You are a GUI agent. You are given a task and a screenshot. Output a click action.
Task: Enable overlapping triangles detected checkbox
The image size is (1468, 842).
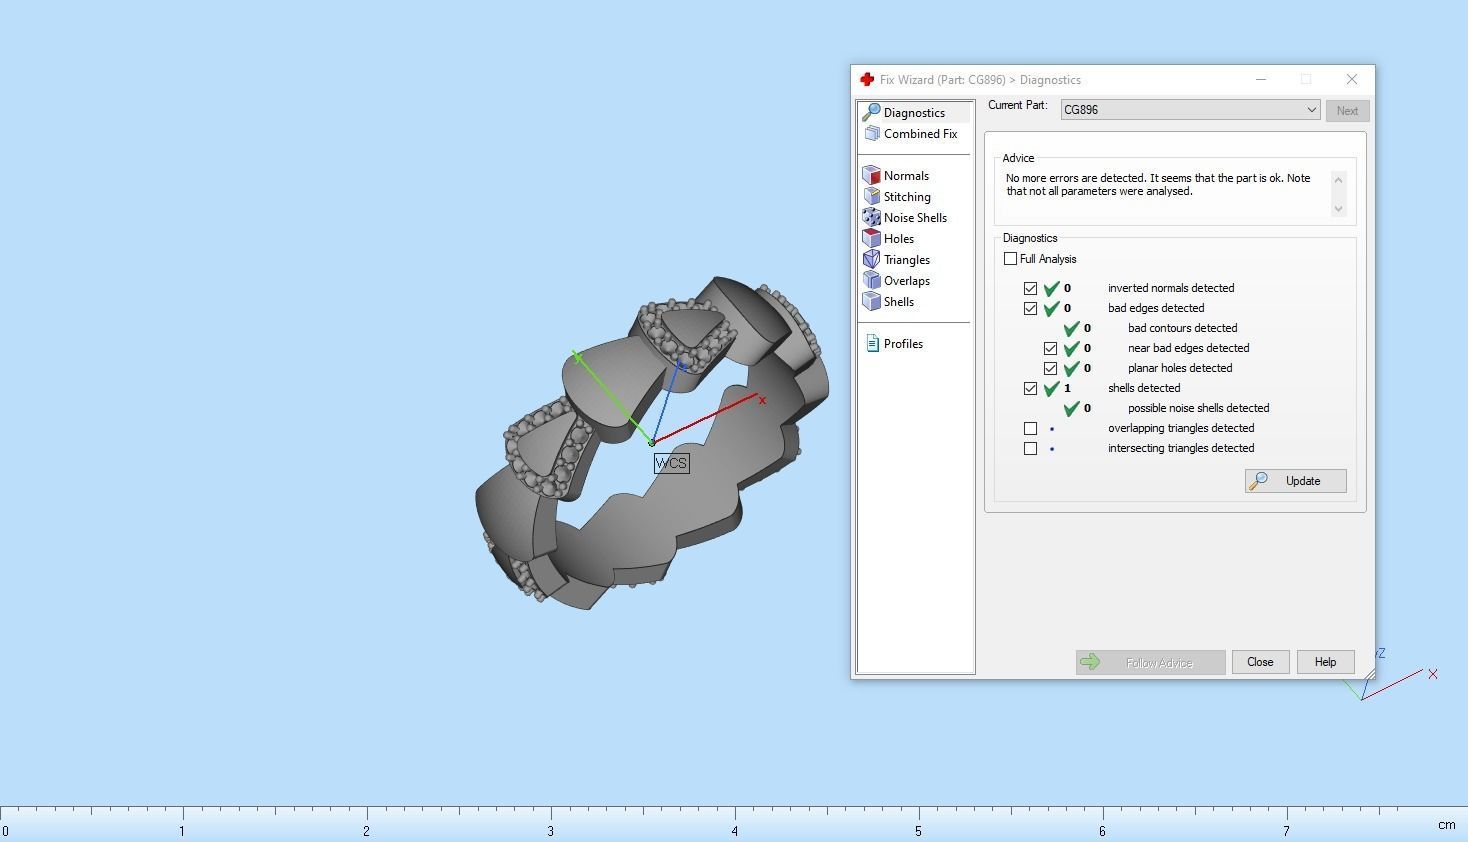(1030, 428)
